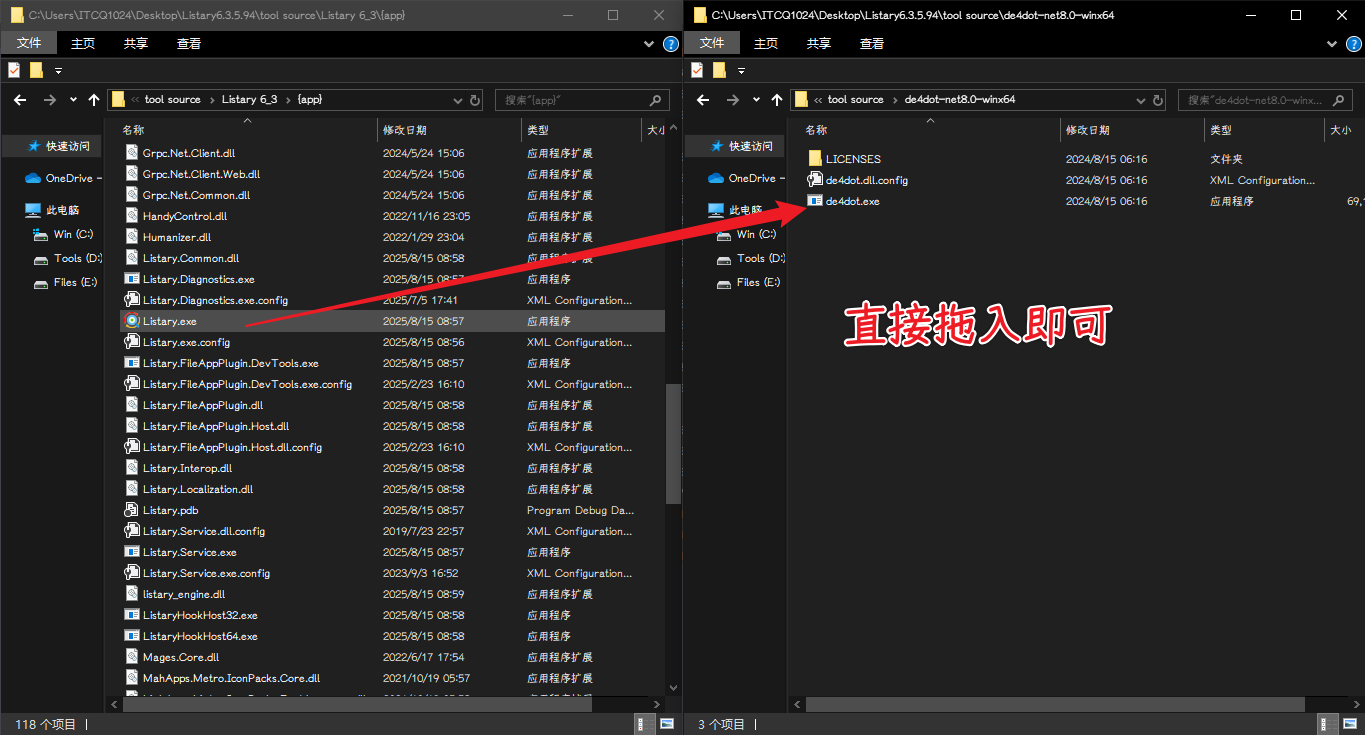Click Grpc.Net.Client.dll file icon

(131, 153)
